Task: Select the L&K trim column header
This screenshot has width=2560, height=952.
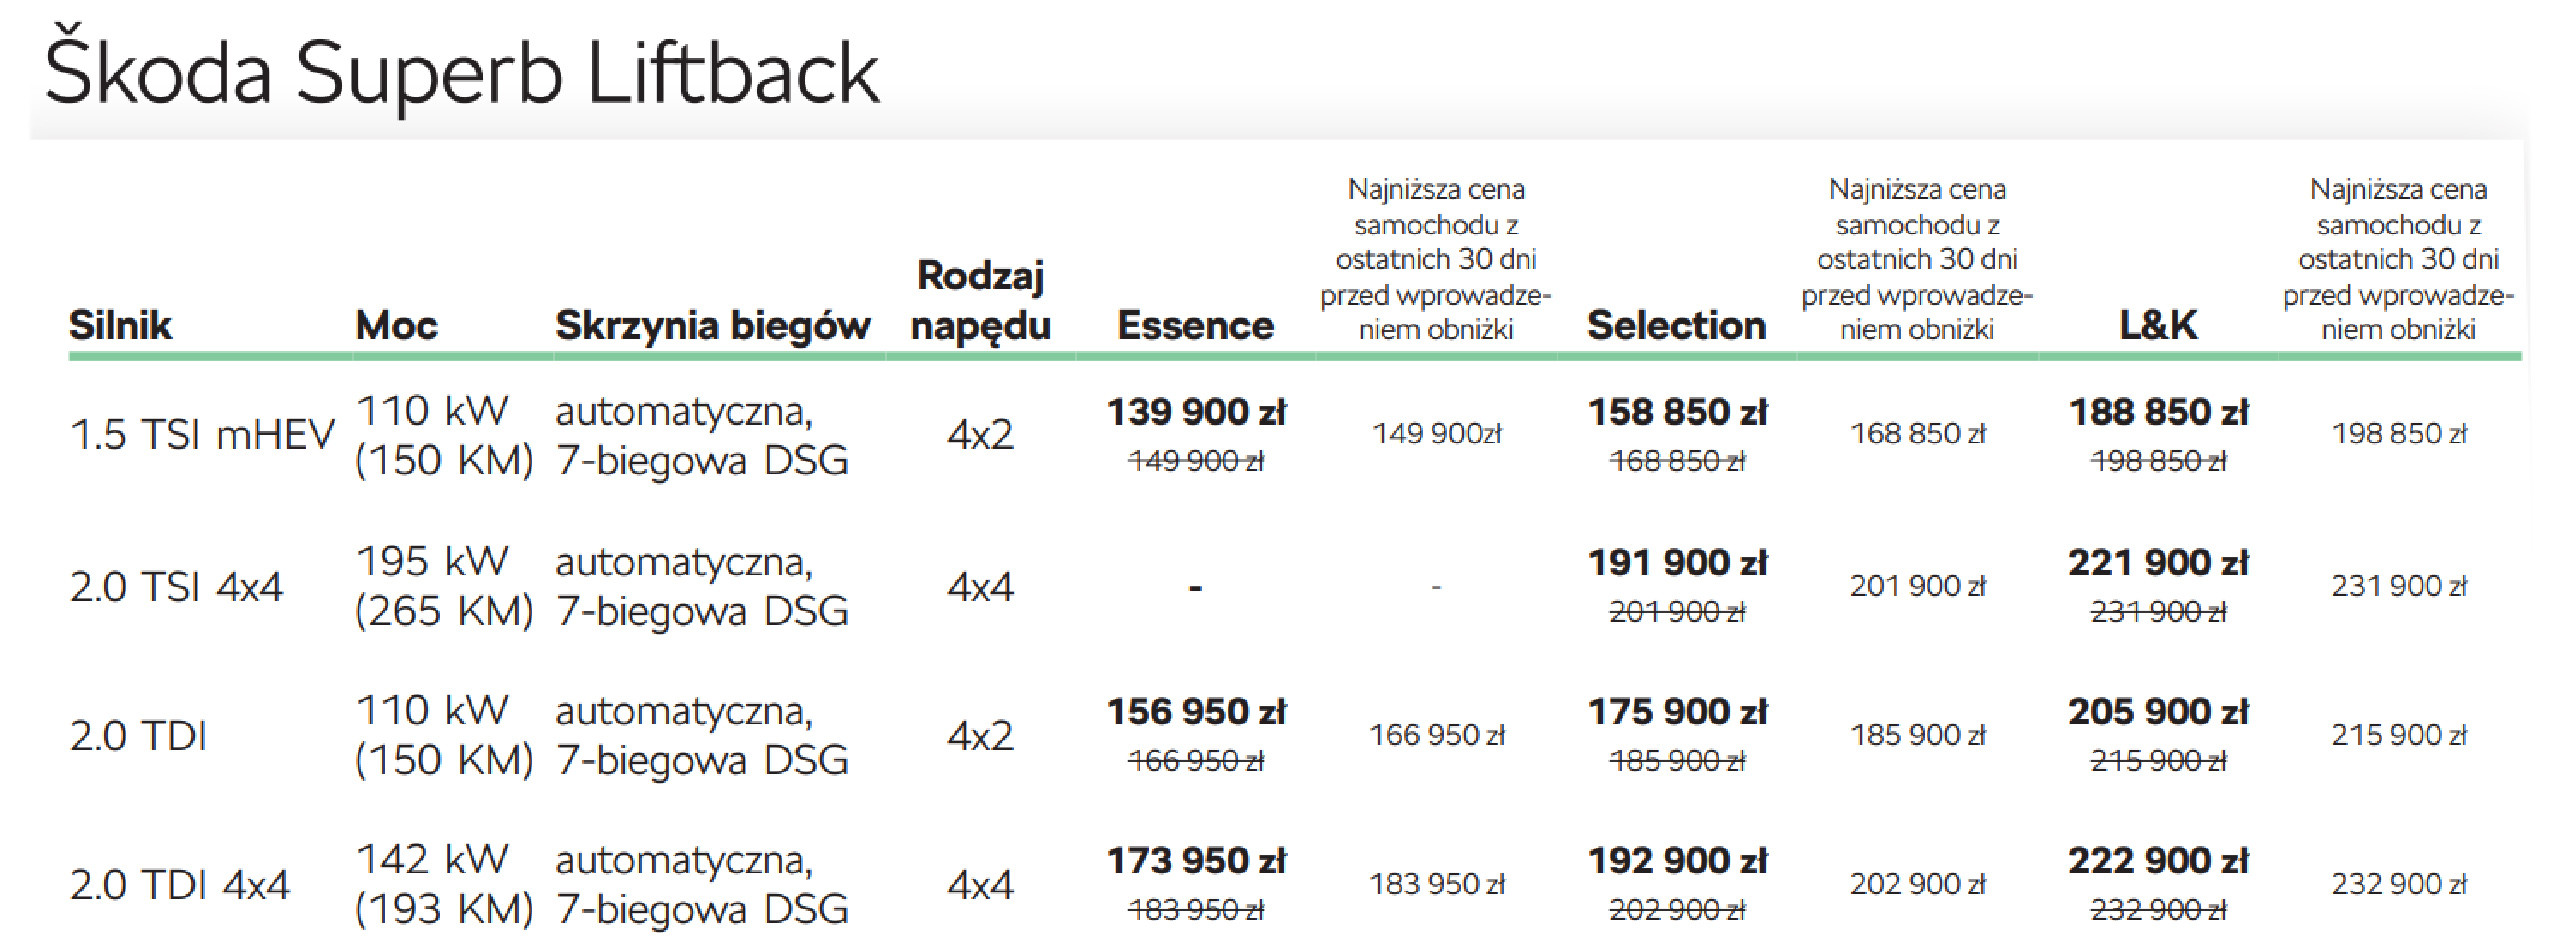Action: (x=2158, y=325)
